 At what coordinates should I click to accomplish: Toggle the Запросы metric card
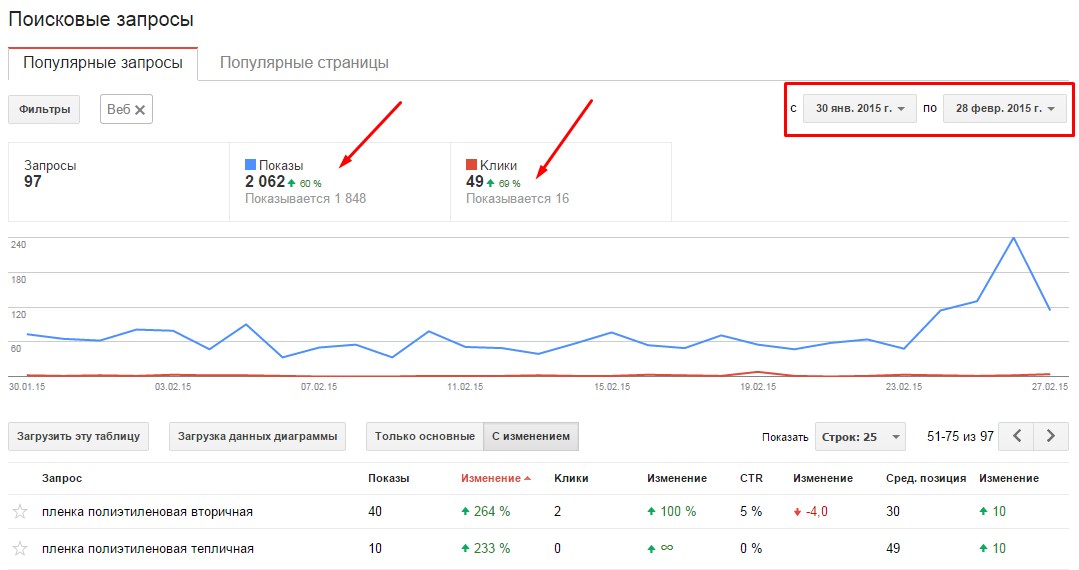tap(118, 181)
